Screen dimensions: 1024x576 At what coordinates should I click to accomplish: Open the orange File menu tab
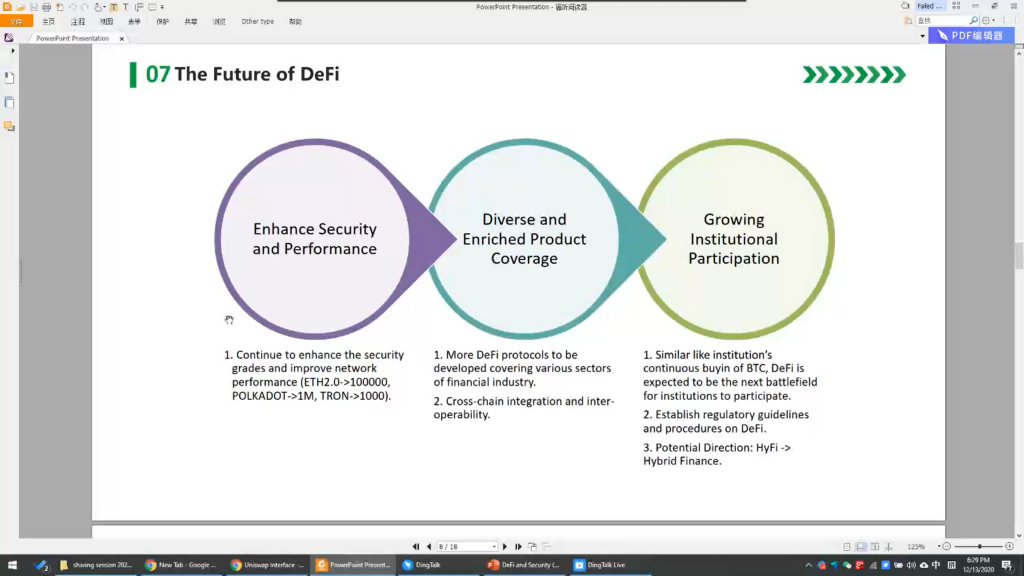tap(16, 21)
